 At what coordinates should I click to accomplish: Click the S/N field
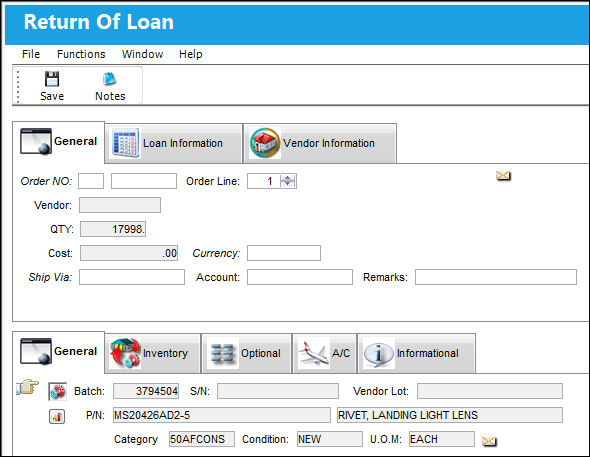(278, 391)
